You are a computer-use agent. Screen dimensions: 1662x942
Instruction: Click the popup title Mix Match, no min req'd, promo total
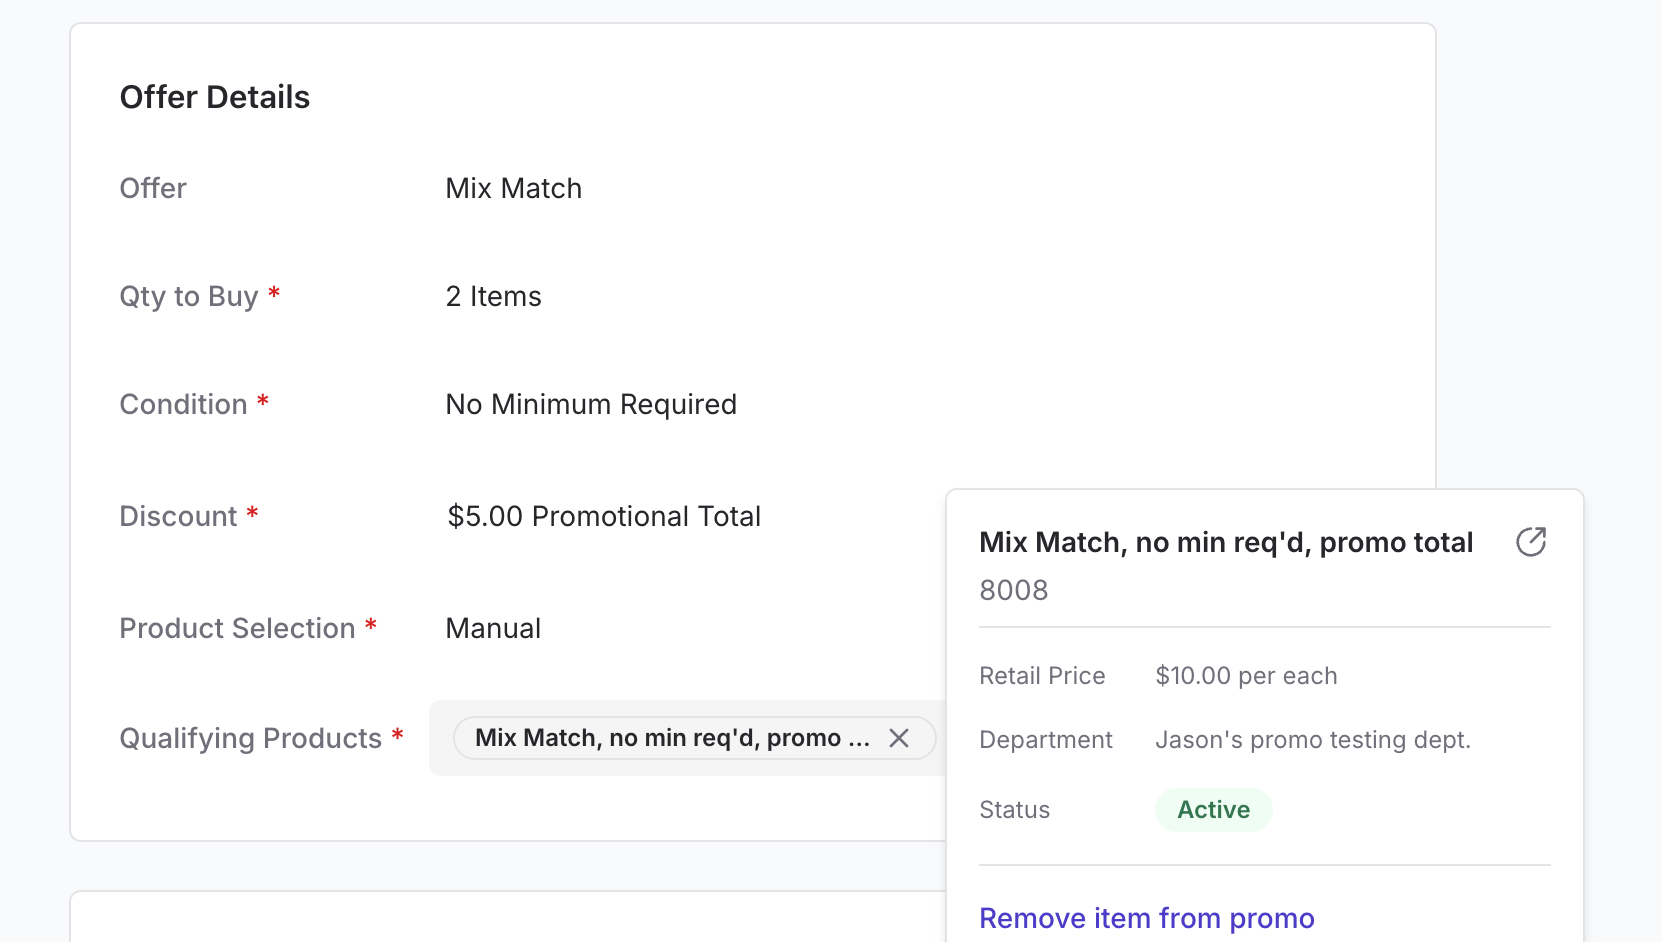click(1227, 542)
